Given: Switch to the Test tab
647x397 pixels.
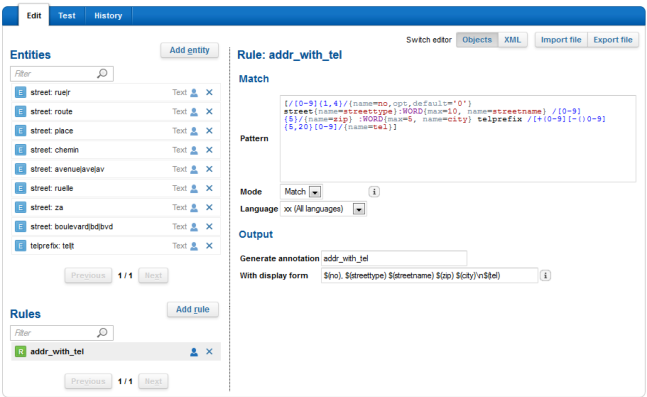Looking at the screenshot, I should tap(67, 16).
